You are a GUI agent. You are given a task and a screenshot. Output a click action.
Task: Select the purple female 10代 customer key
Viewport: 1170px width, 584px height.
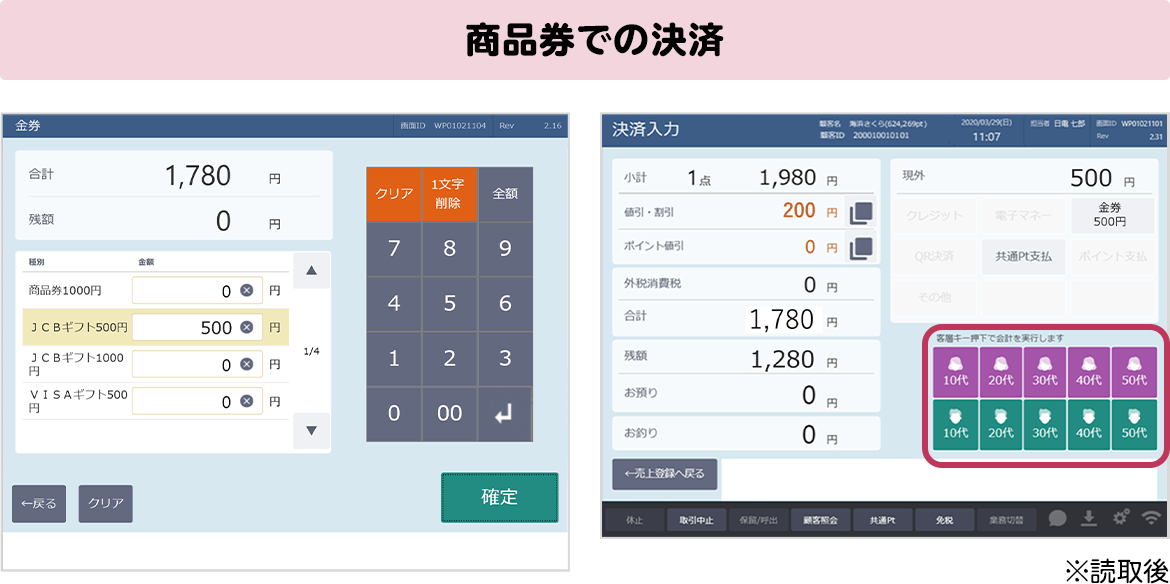(955, 371)
